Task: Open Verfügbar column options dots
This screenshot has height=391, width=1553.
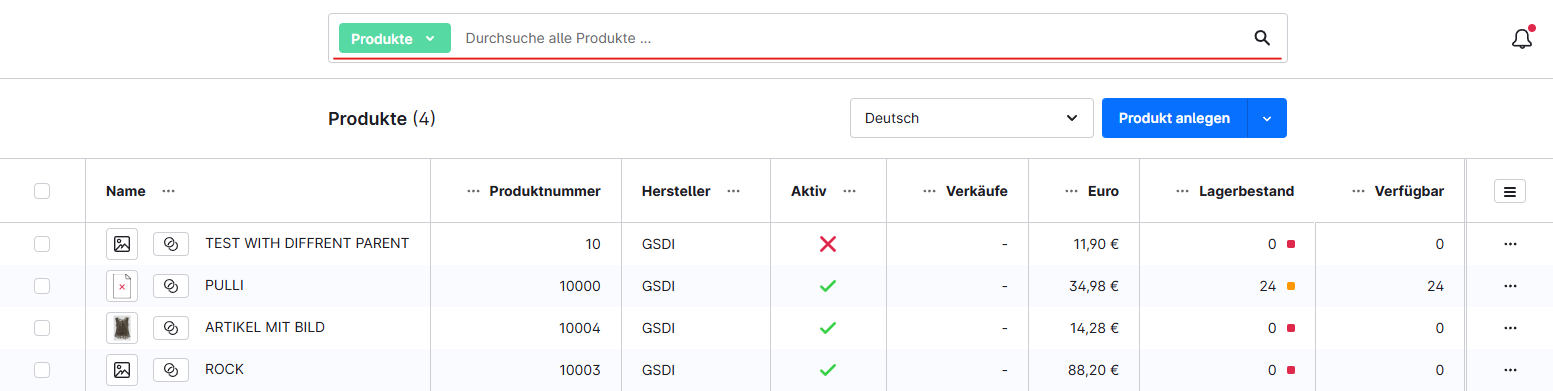Action: [x=1358, y=191]
